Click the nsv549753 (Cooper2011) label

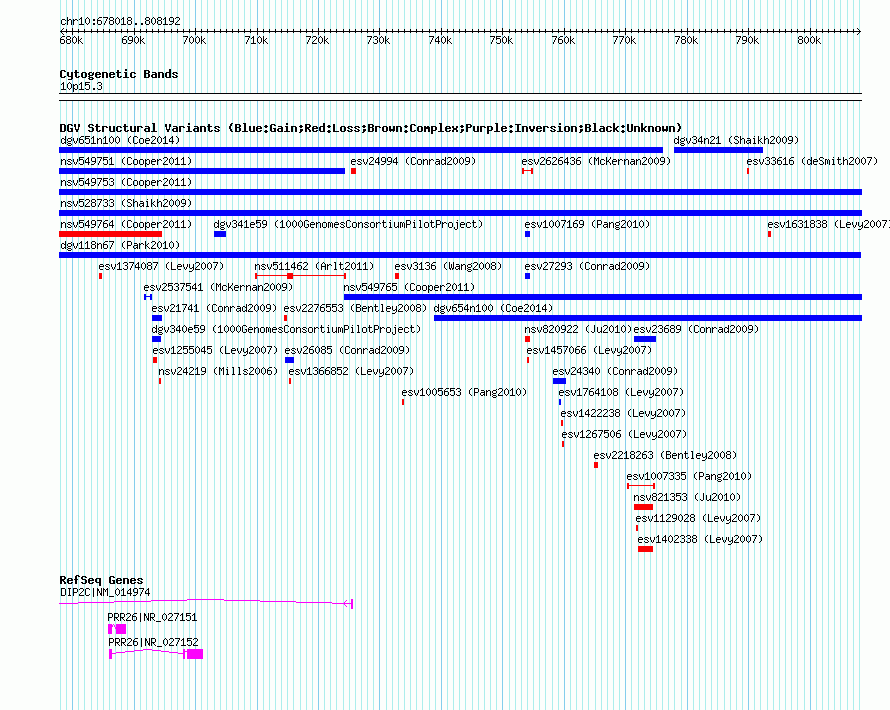(126, 182)
